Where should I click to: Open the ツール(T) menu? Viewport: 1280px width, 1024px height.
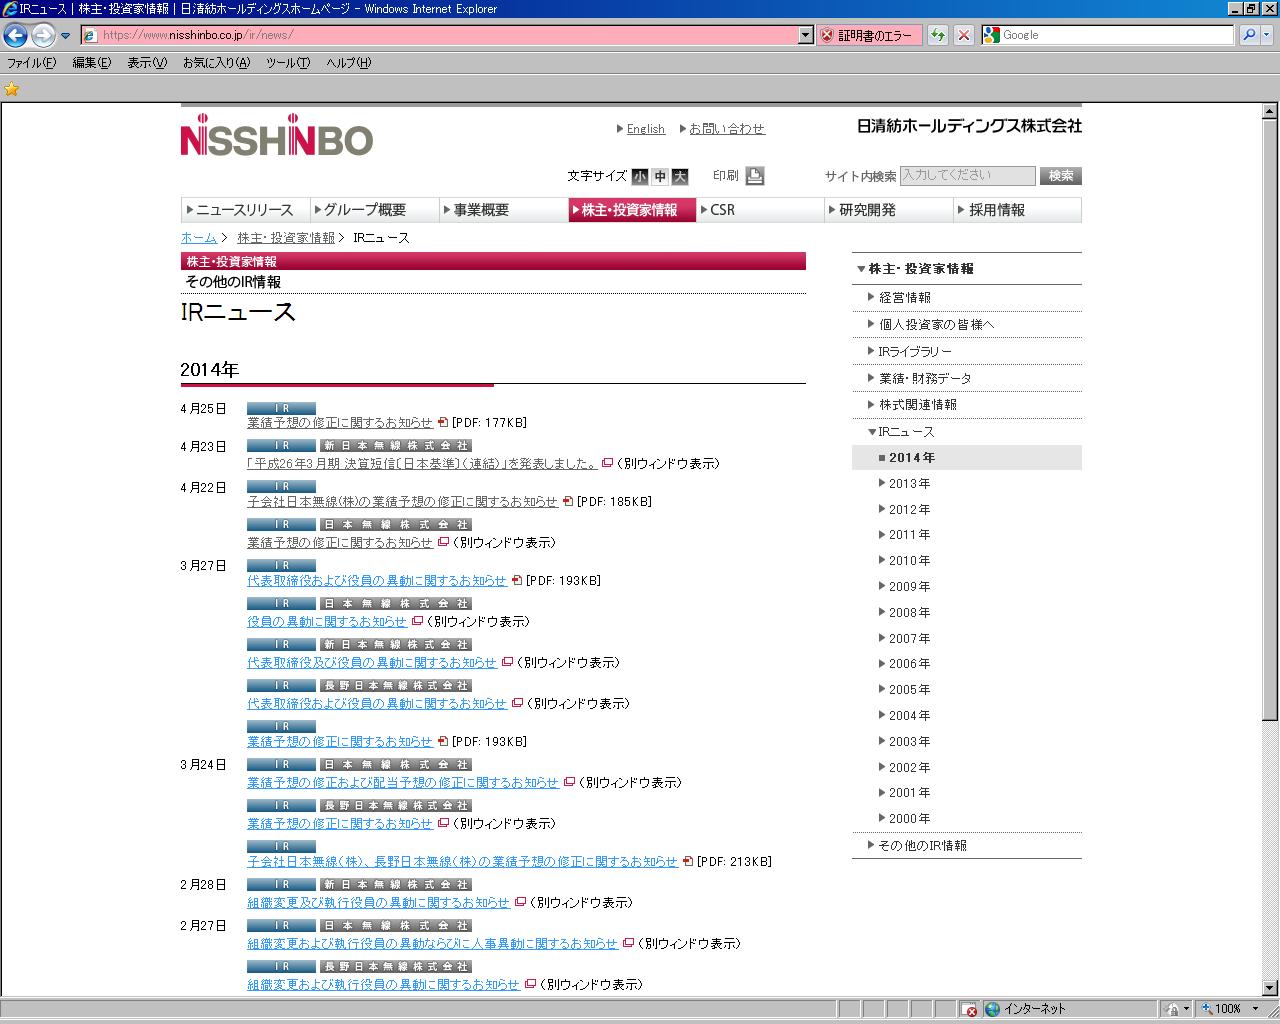[x=288, y=63]
